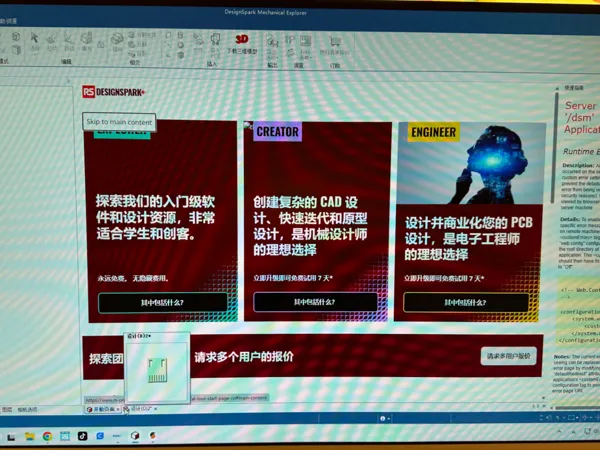Click the top 3D cube mode icon
This screenshot has width=600, height=450.
point(16,37)
